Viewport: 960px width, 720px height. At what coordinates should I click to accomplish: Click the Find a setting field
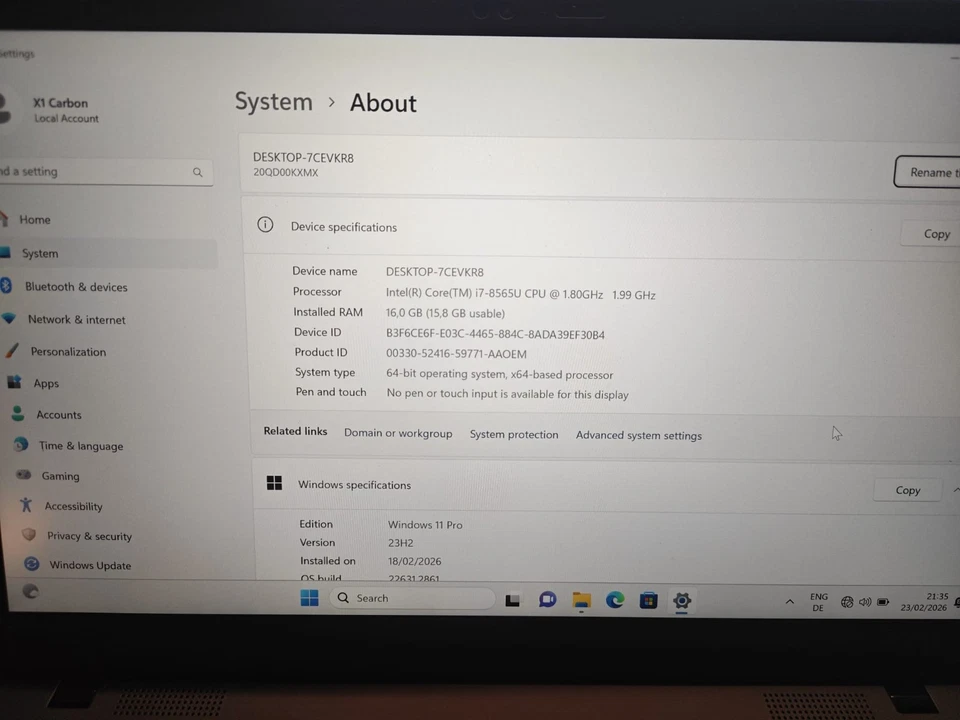click(x=105, y=172)
